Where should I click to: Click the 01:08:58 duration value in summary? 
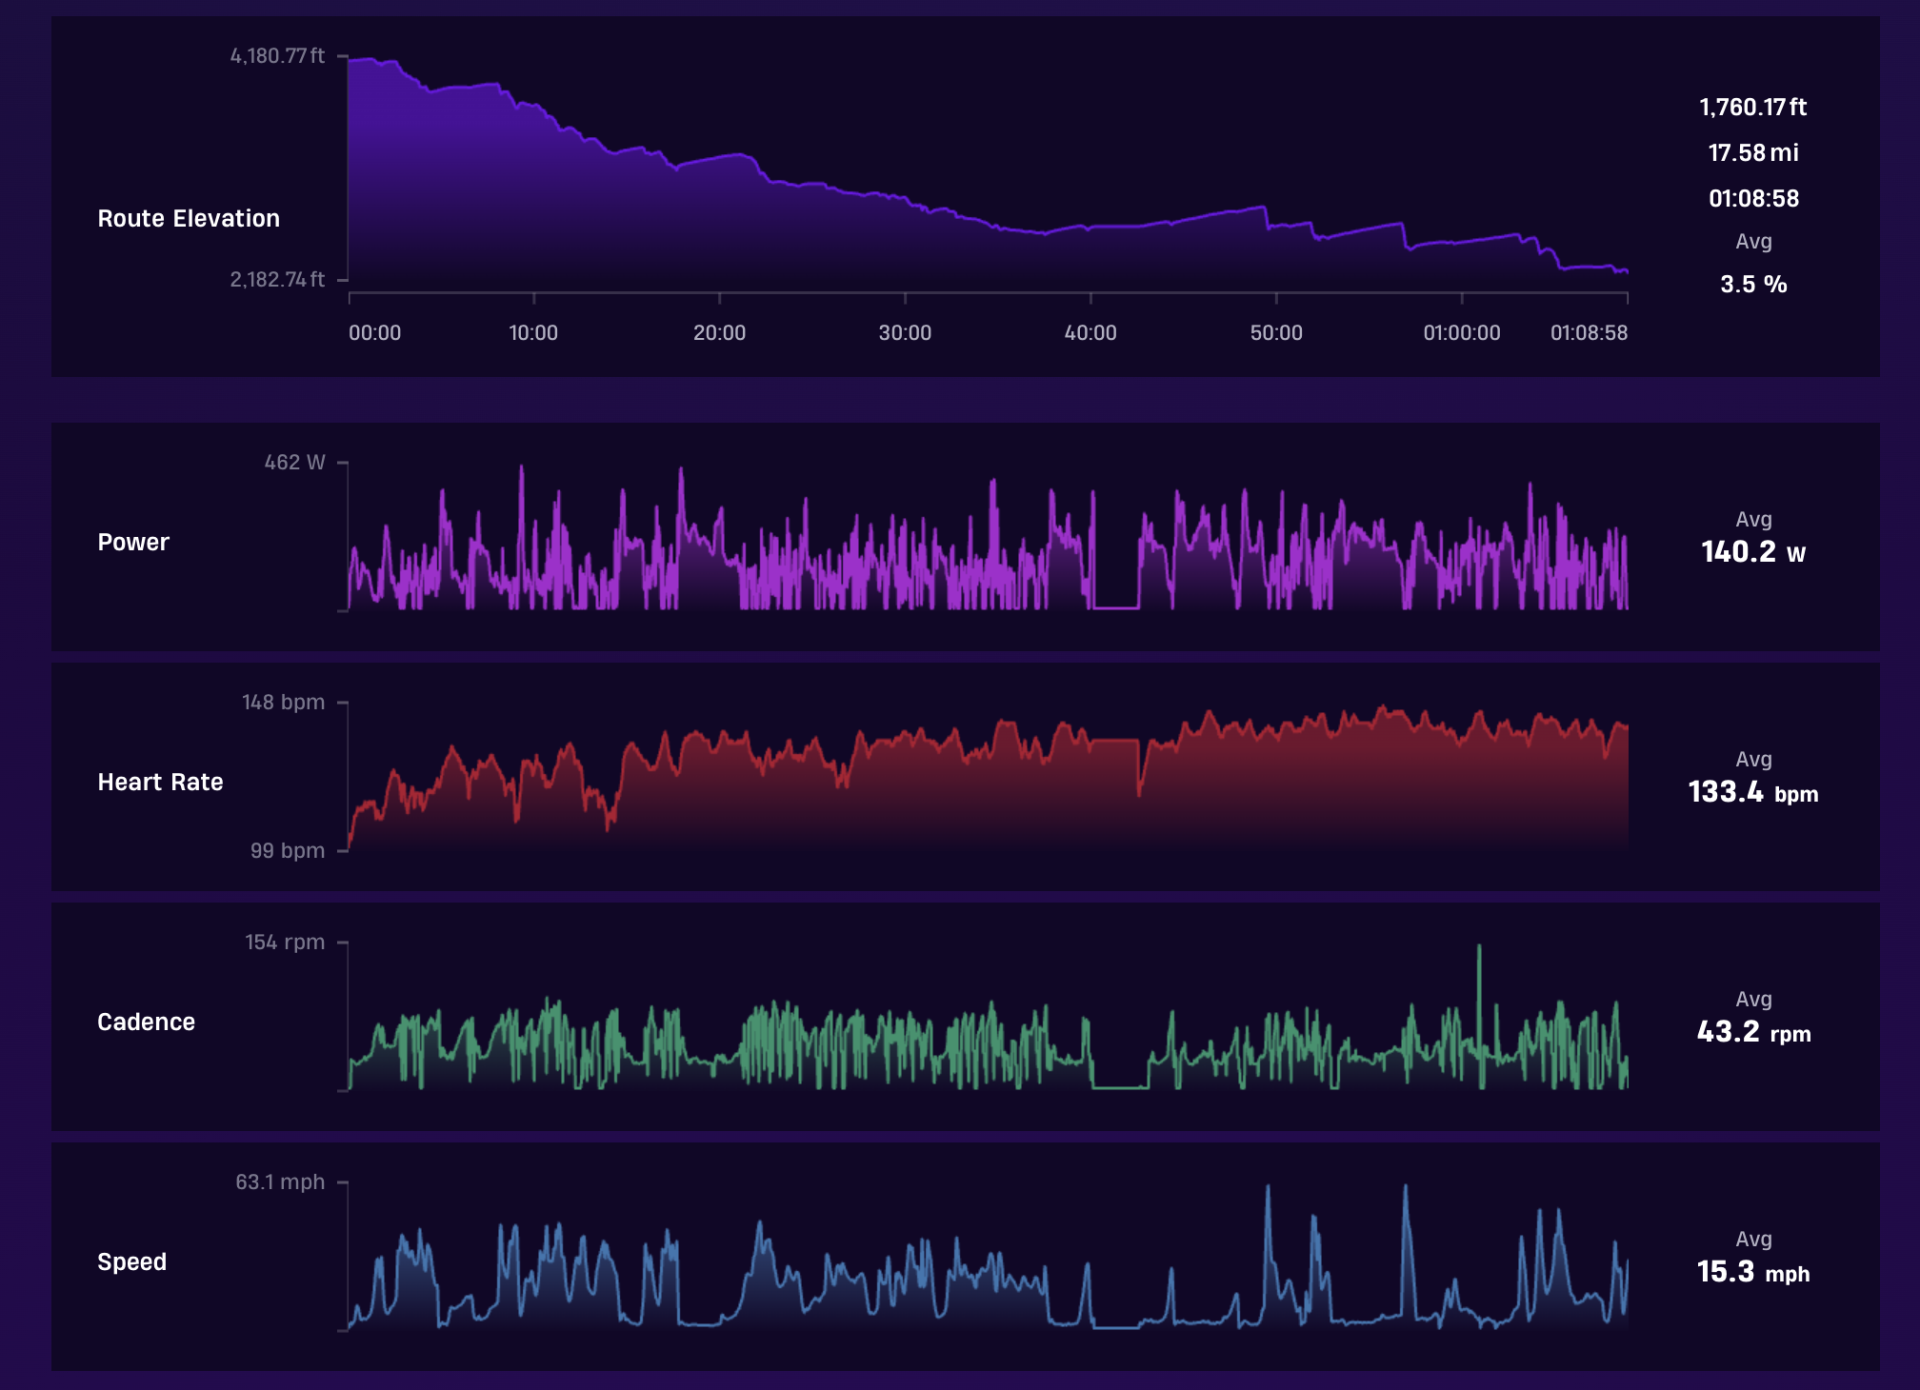(1753, 199)
